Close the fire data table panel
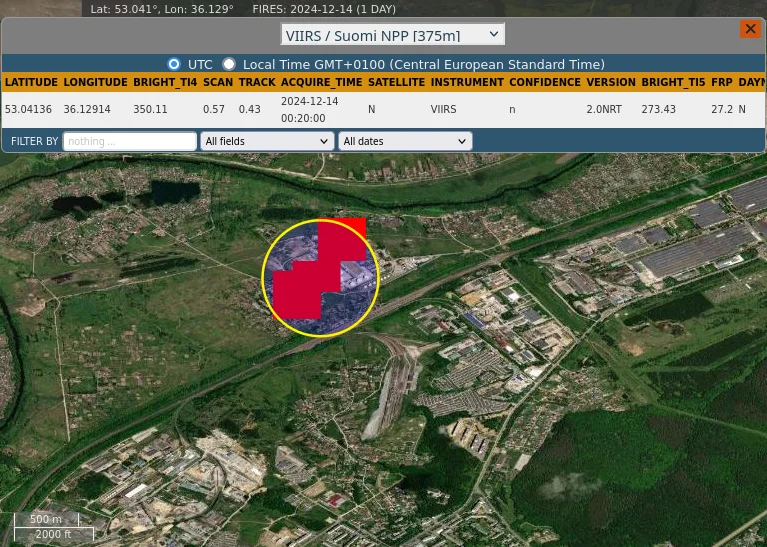Viewport: 767px width, 547px height. click(x=750, y=29)
